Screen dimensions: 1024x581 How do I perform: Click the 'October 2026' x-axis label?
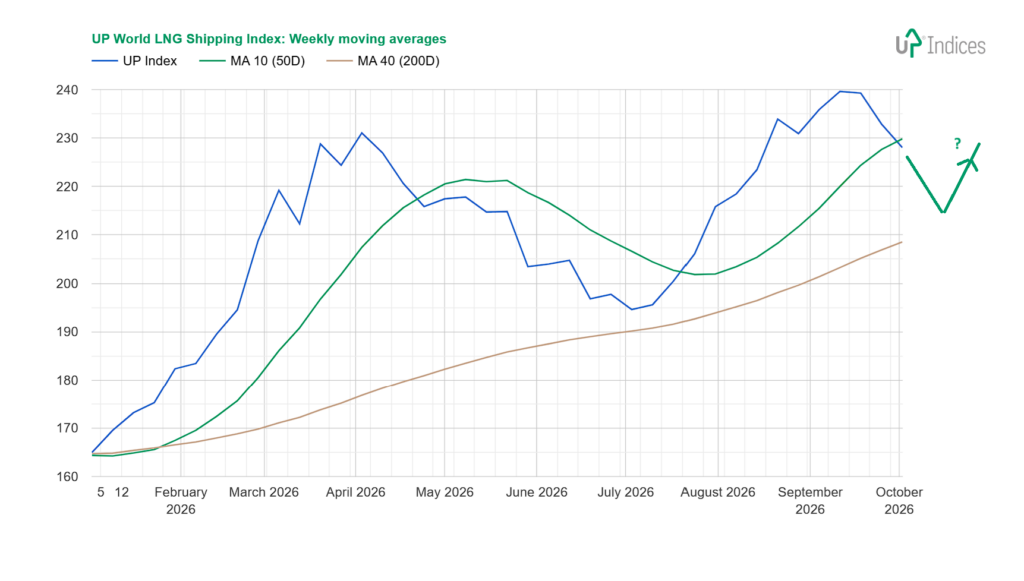coord(899,501)
